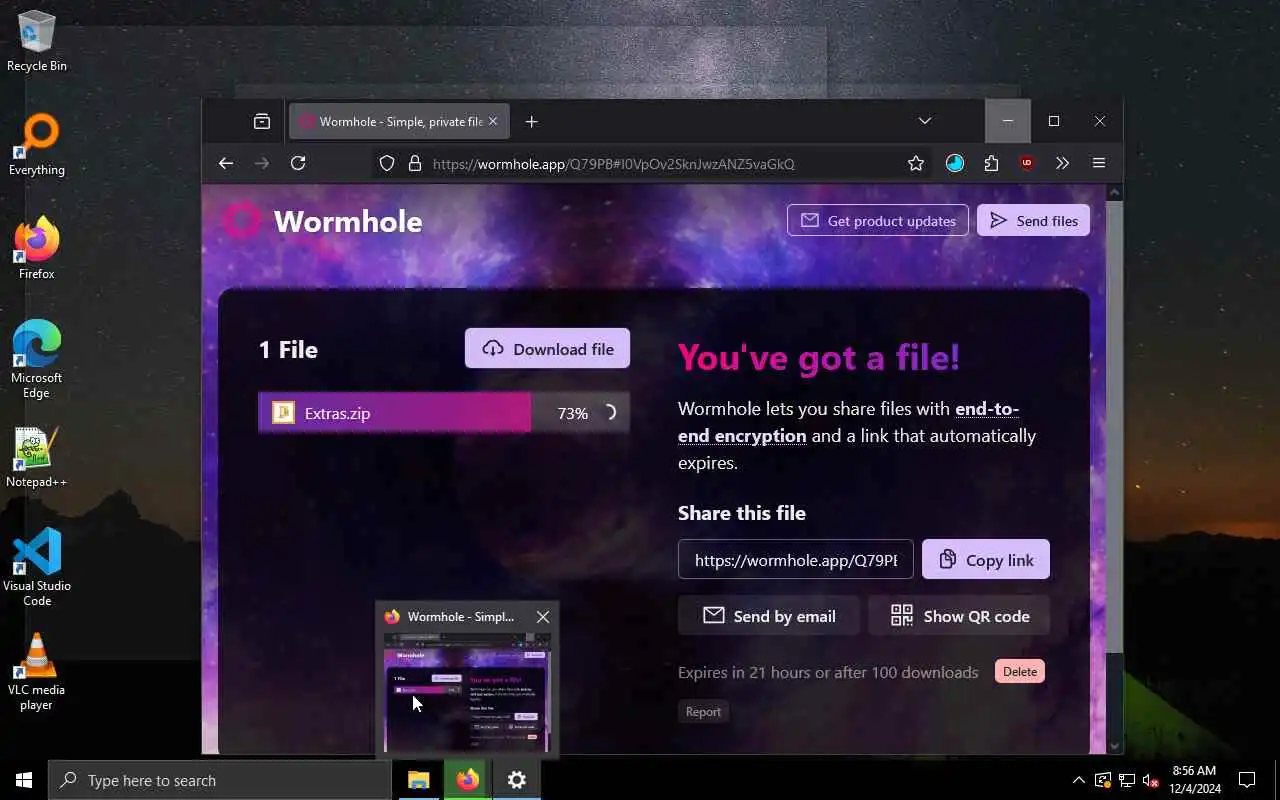Show hidden system tray icons
1280x800 pixels.
click(x=1078, y=780)
